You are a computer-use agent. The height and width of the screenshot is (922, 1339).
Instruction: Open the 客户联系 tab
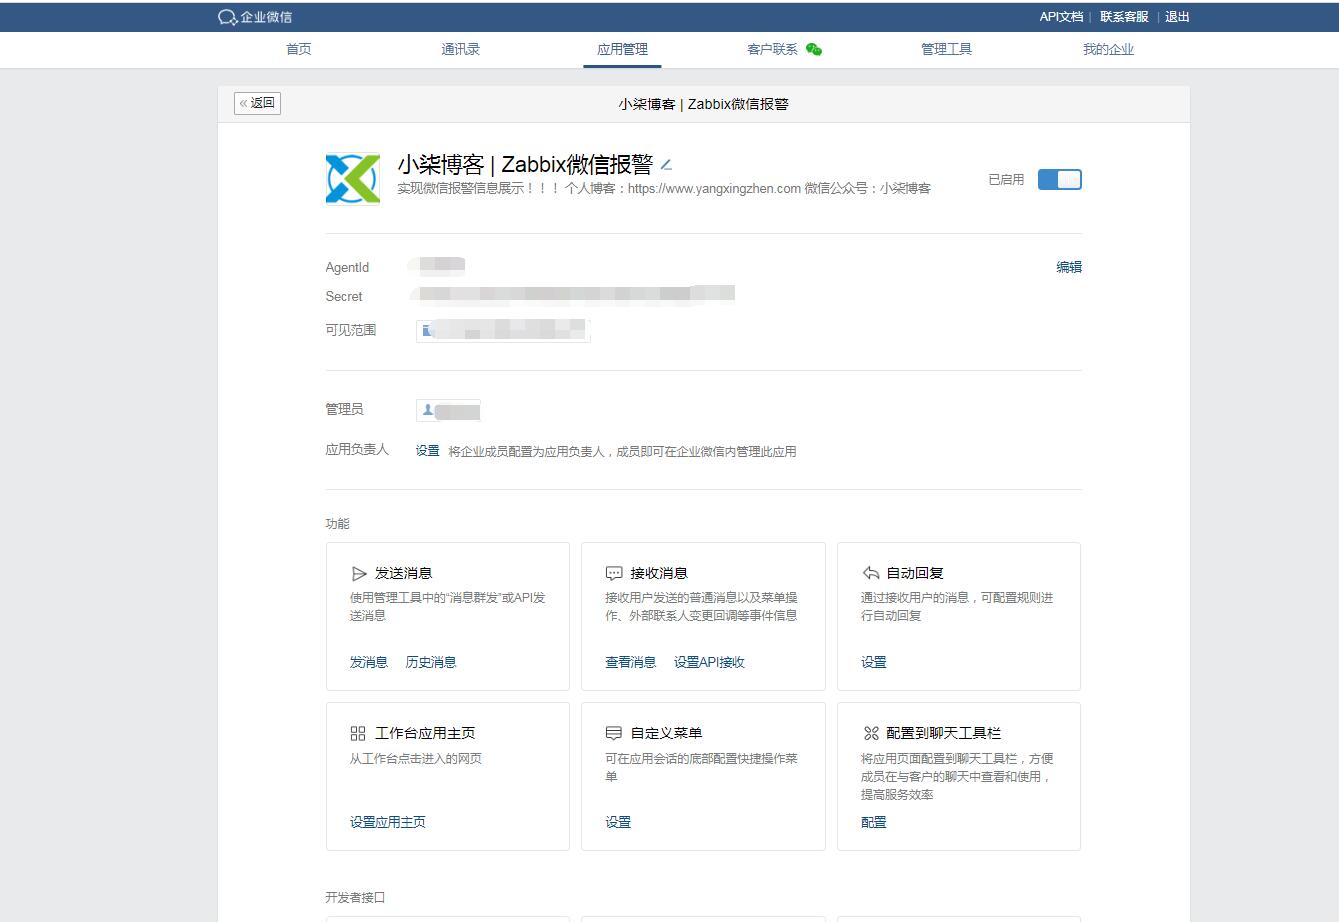coord(772,49)
